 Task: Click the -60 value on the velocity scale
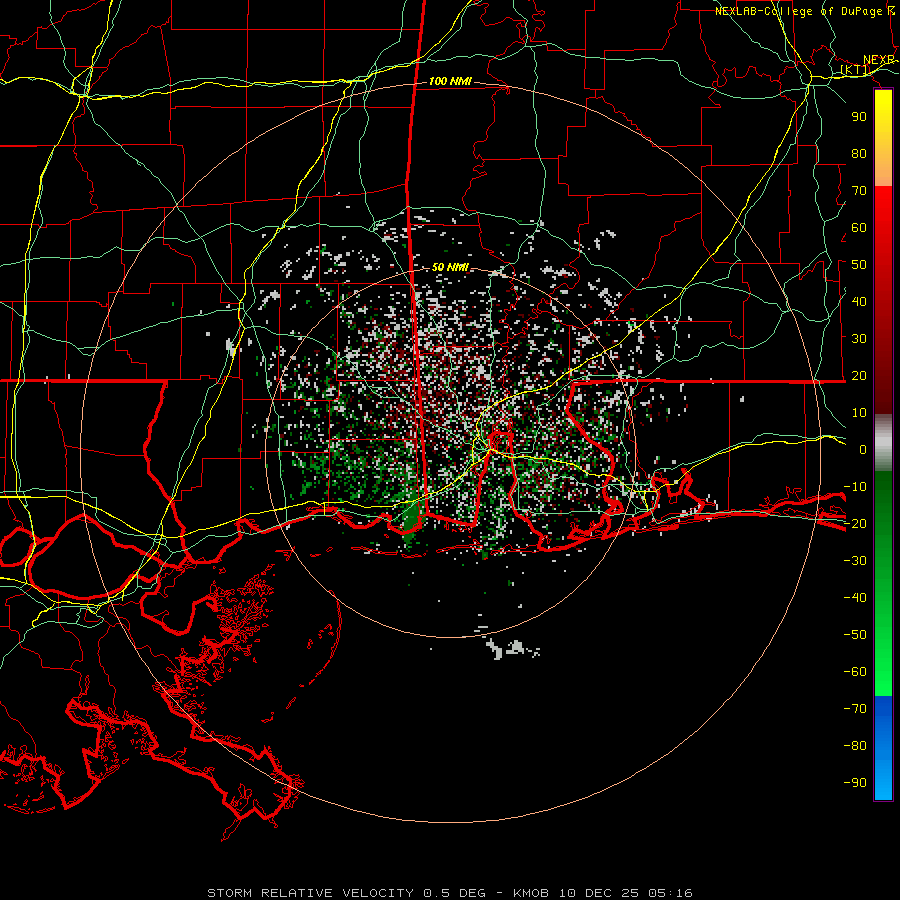pyautogui.click(x=855, y=672)
